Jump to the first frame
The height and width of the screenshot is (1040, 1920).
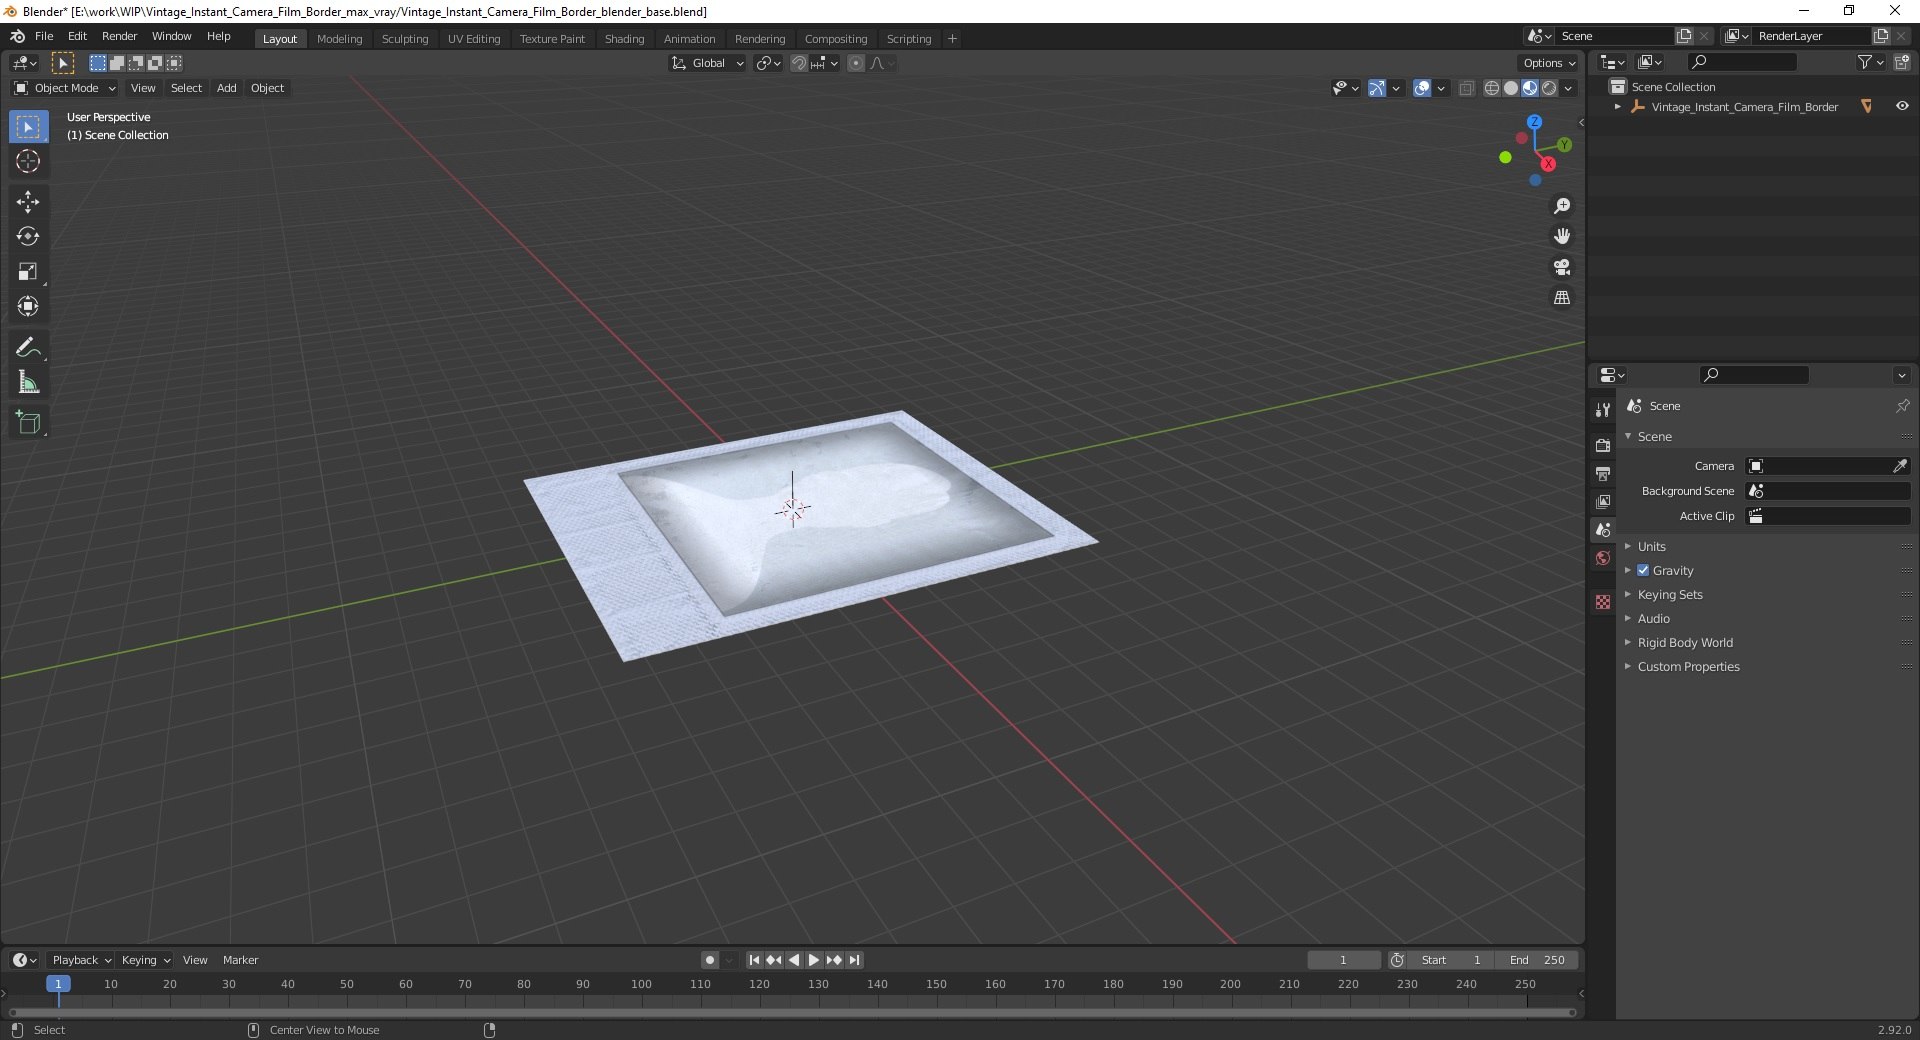click(x=755, y=960)
